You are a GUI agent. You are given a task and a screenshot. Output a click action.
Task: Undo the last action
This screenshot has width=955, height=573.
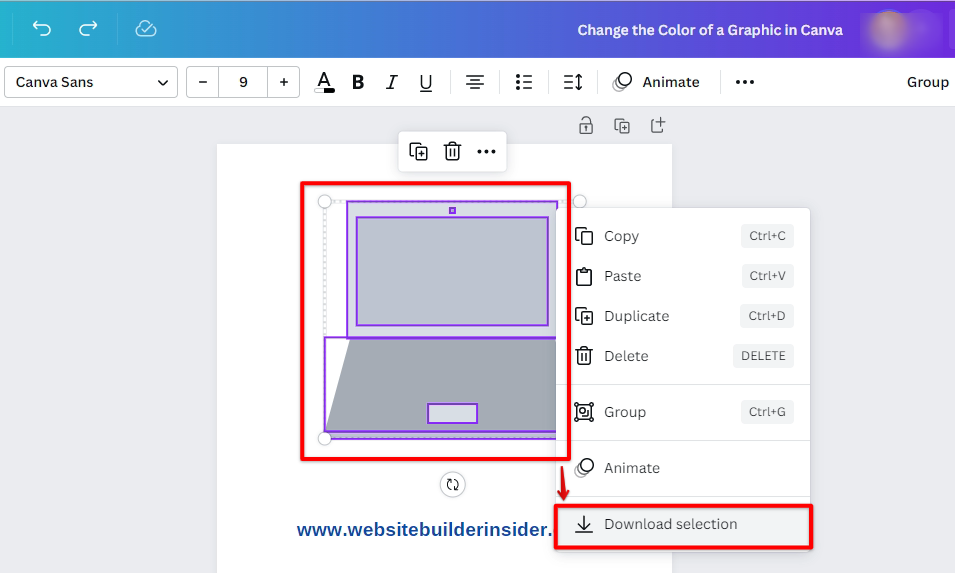41,29
